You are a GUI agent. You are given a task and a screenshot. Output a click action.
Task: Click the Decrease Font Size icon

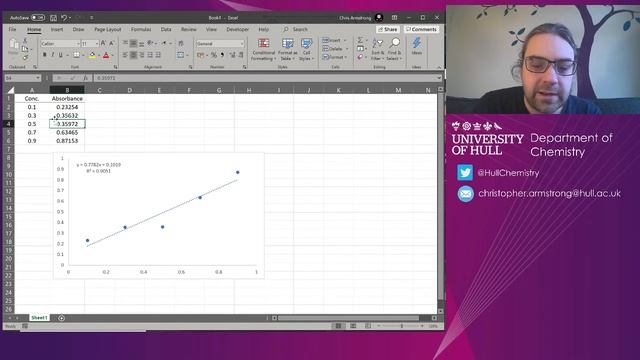111,43
